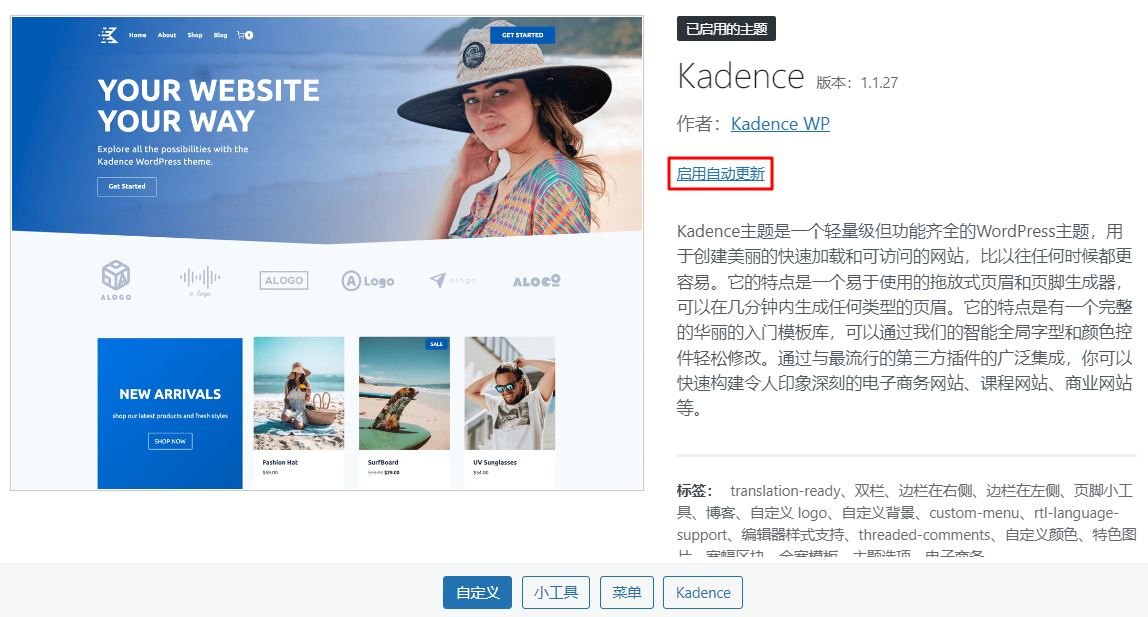This screenshot has height=617, width=1148.
Task: Click the 标签： label
Action: tap(695, 491)
